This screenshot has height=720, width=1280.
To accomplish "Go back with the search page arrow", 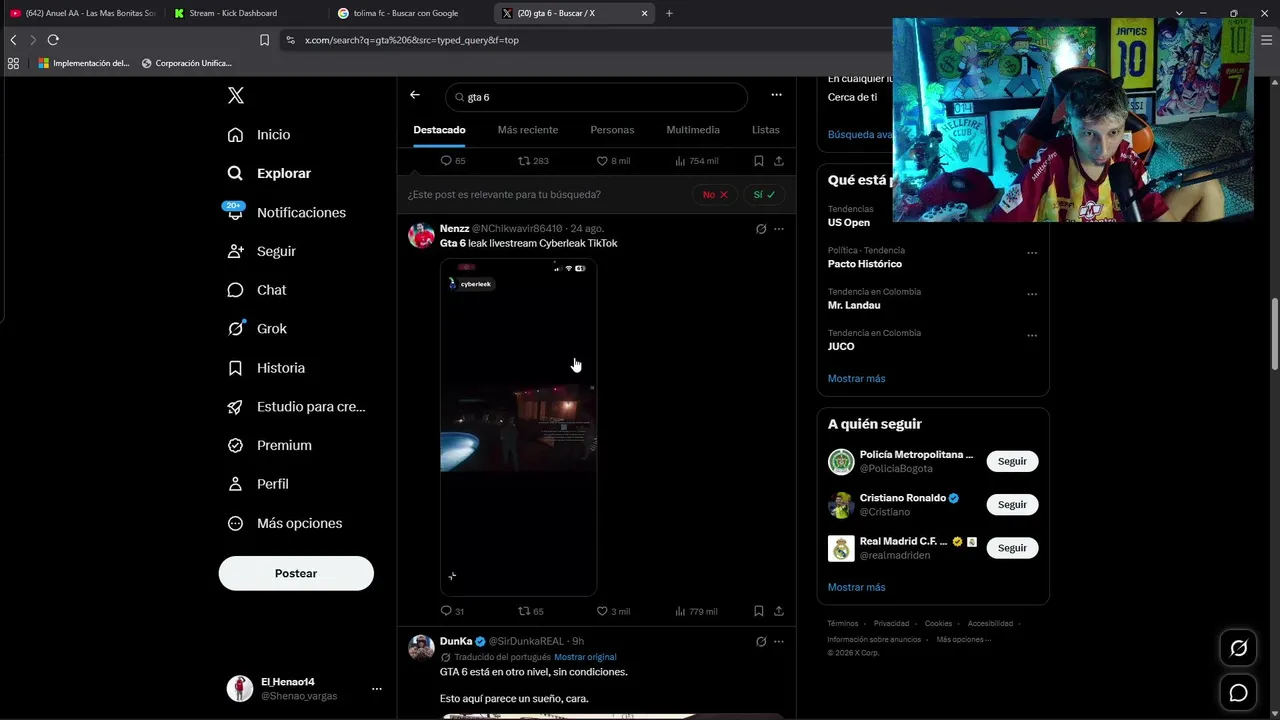I will click(415, 95).
